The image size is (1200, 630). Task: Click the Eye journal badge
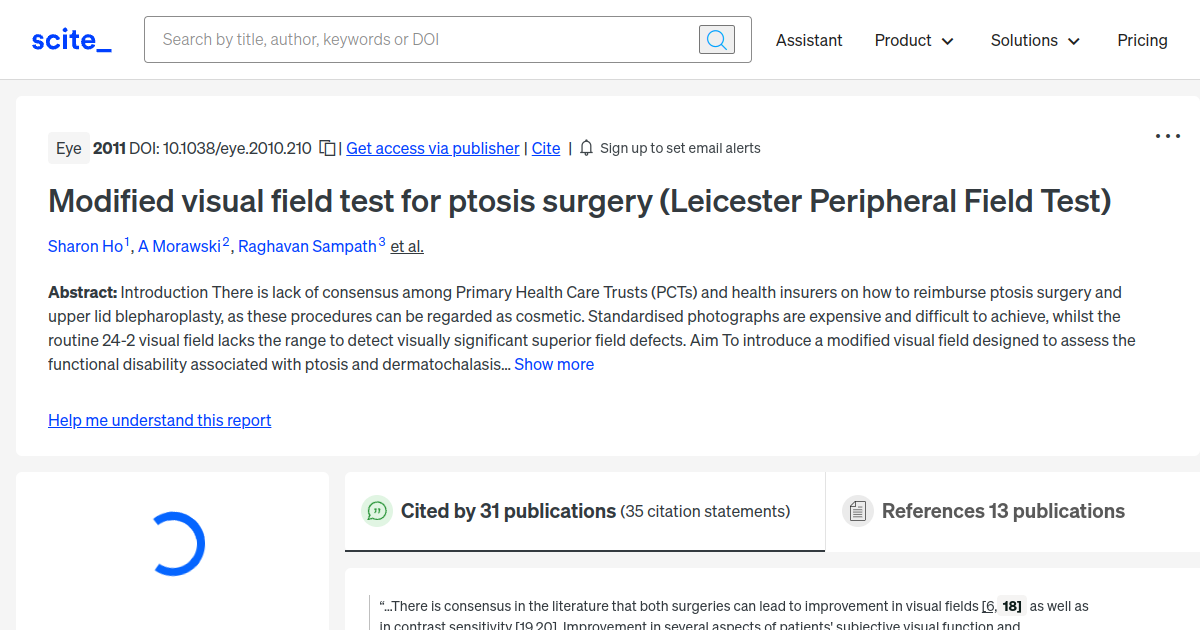point(68,147)
